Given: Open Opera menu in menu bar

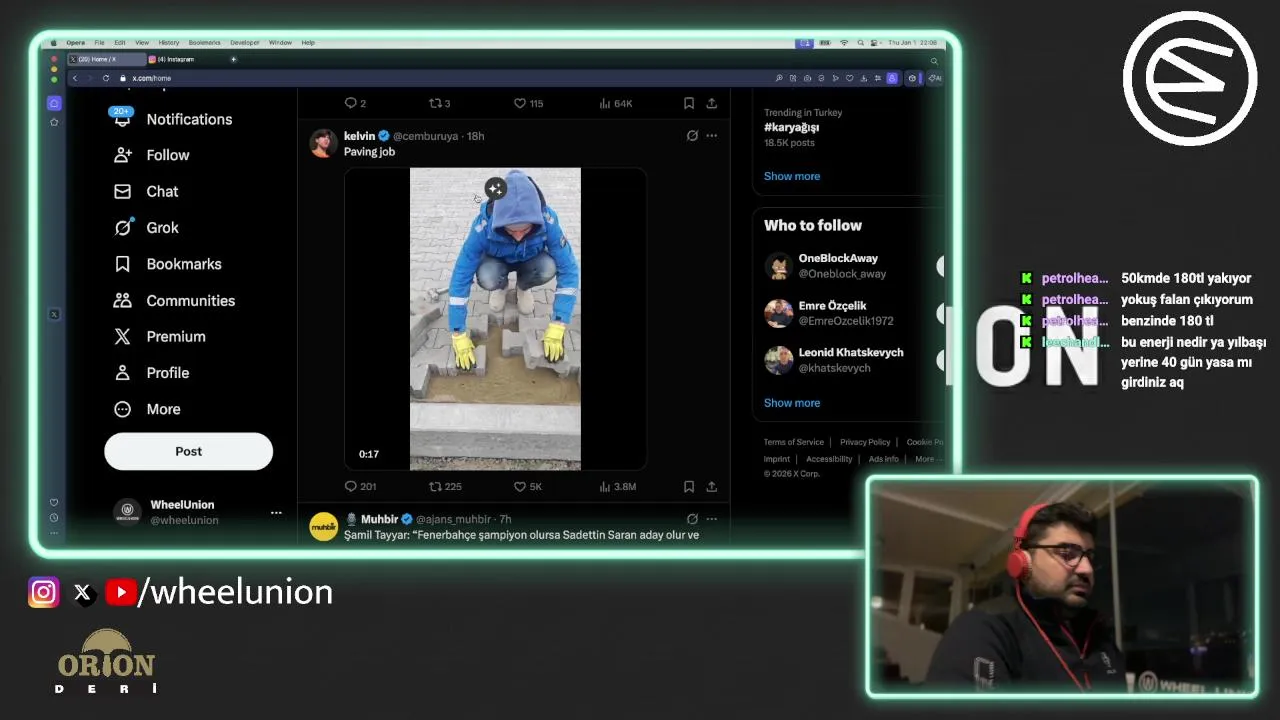Looking at the screenshot, I should (76, 43).
